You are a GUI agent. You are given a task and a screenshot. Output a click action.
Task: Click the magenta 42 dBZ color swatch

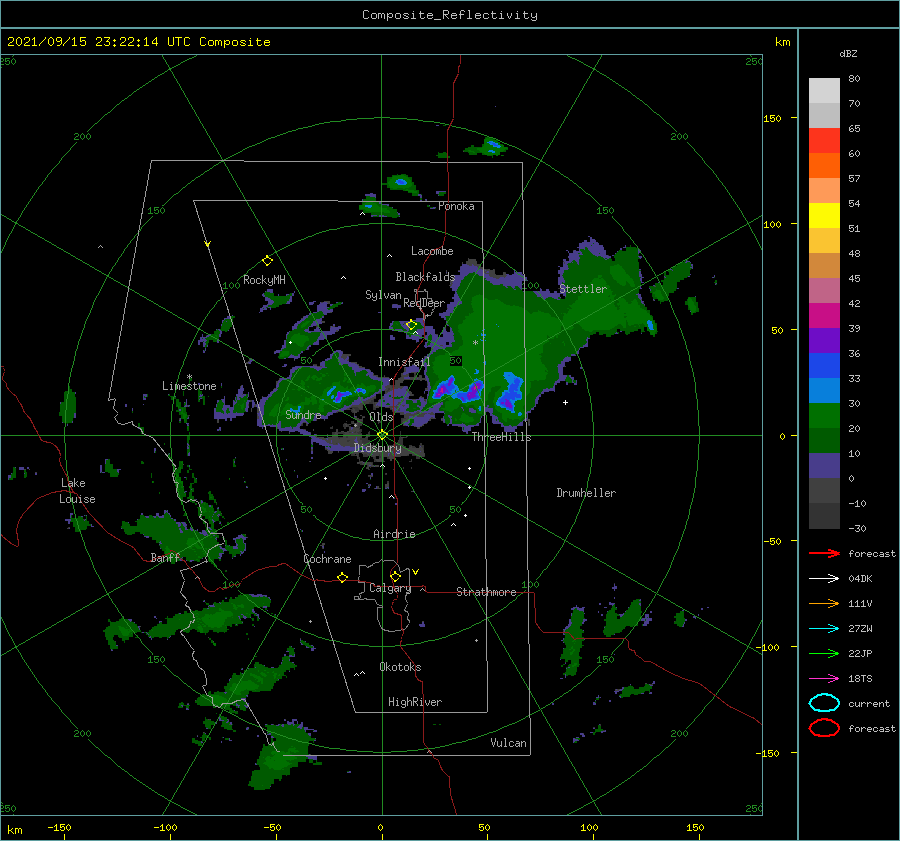[824, 316]
